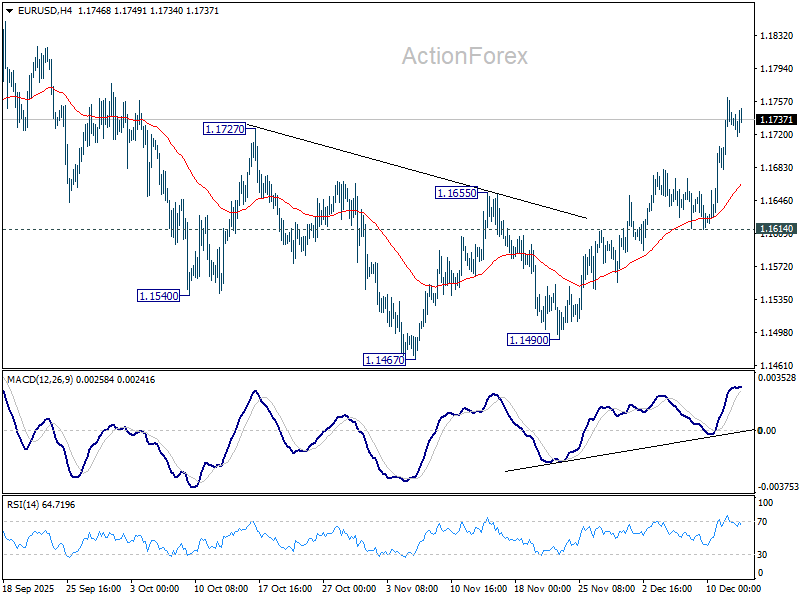Click the 70 level on RSI scale
The image size is (800, 600).
763,521
